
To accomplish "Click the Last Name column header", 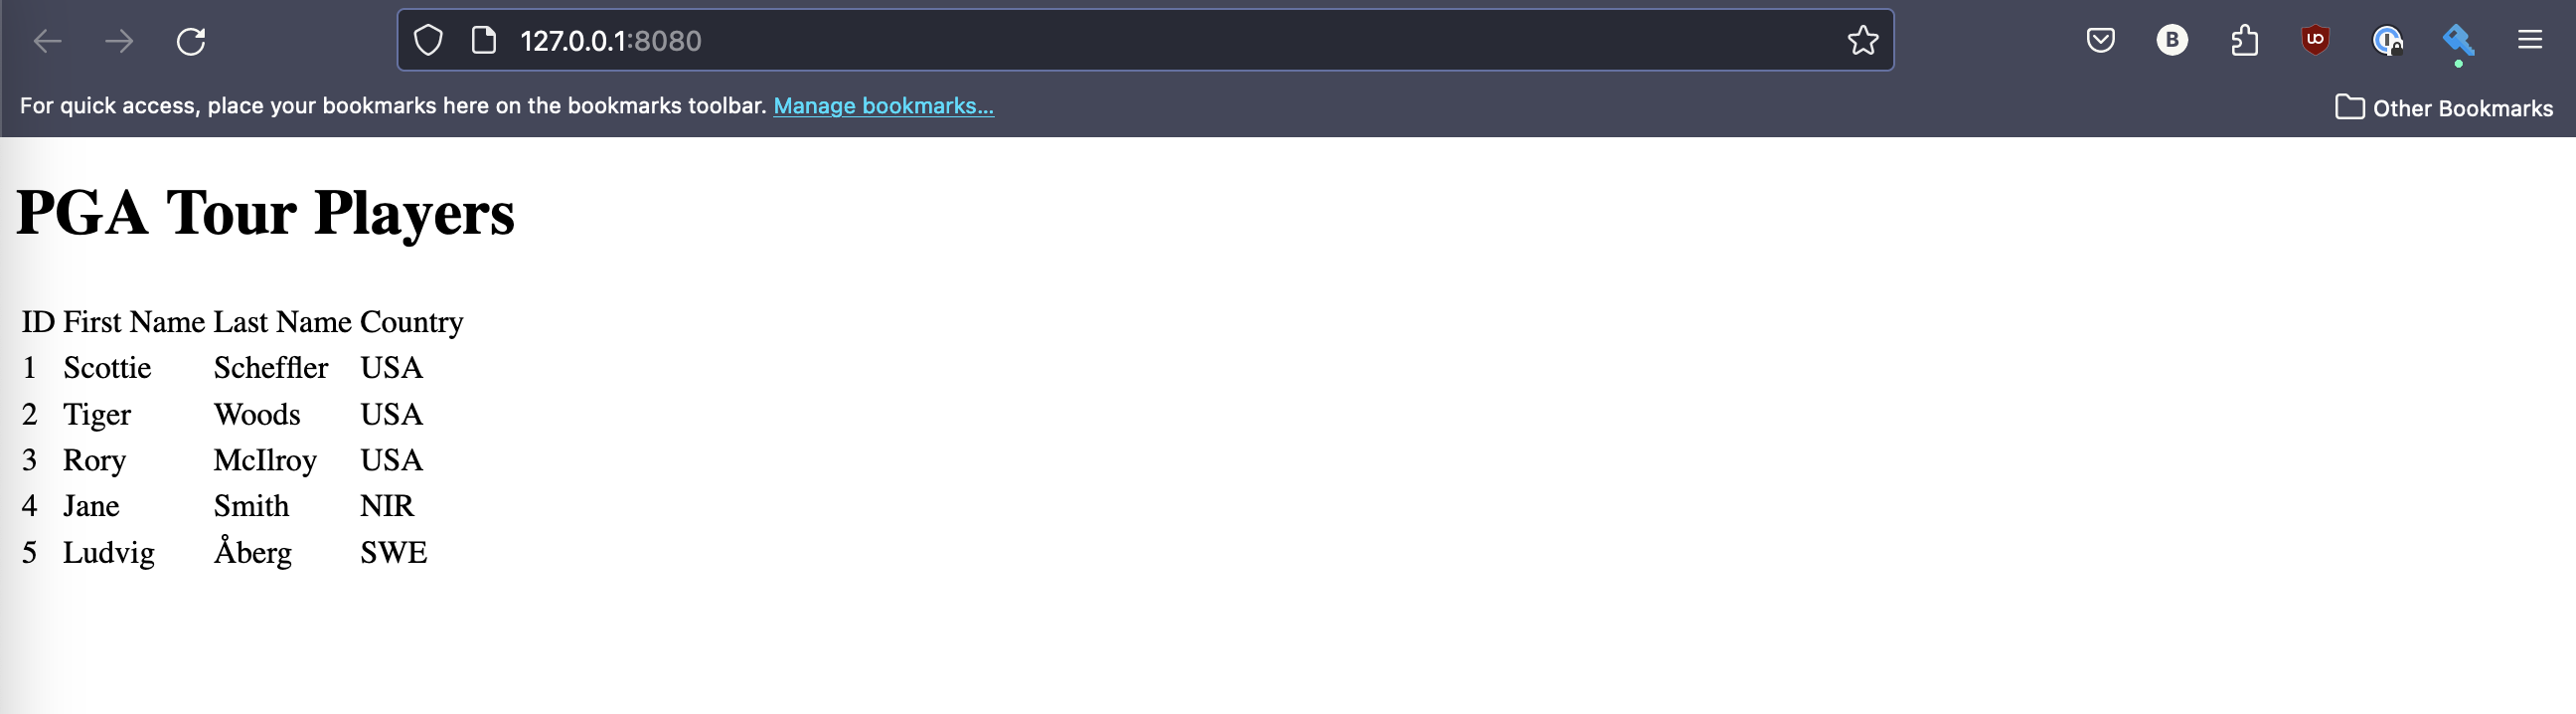I will [282, 322].
